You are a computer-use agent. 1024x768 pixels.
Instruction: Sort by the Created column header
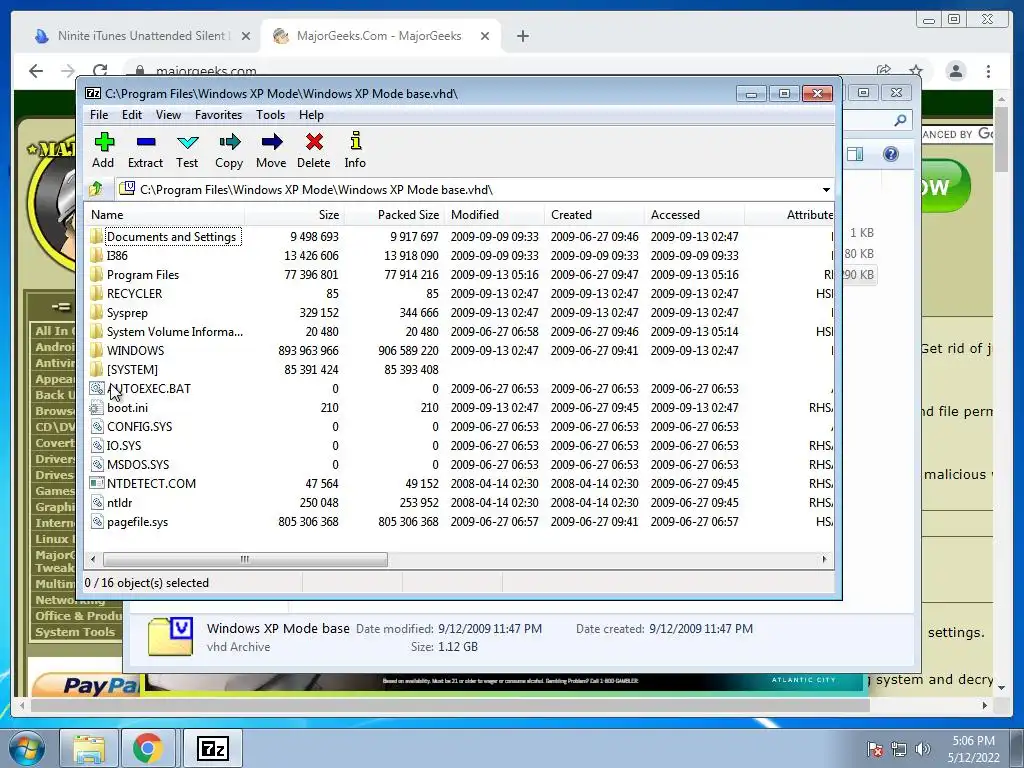point(594,215)
